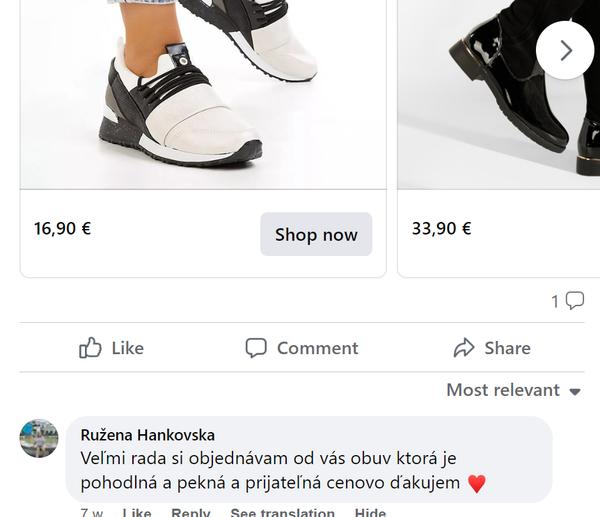Click See translation under the comment
Image resolution: width=600 pixels, height=517 pixels.
(282, 512)
